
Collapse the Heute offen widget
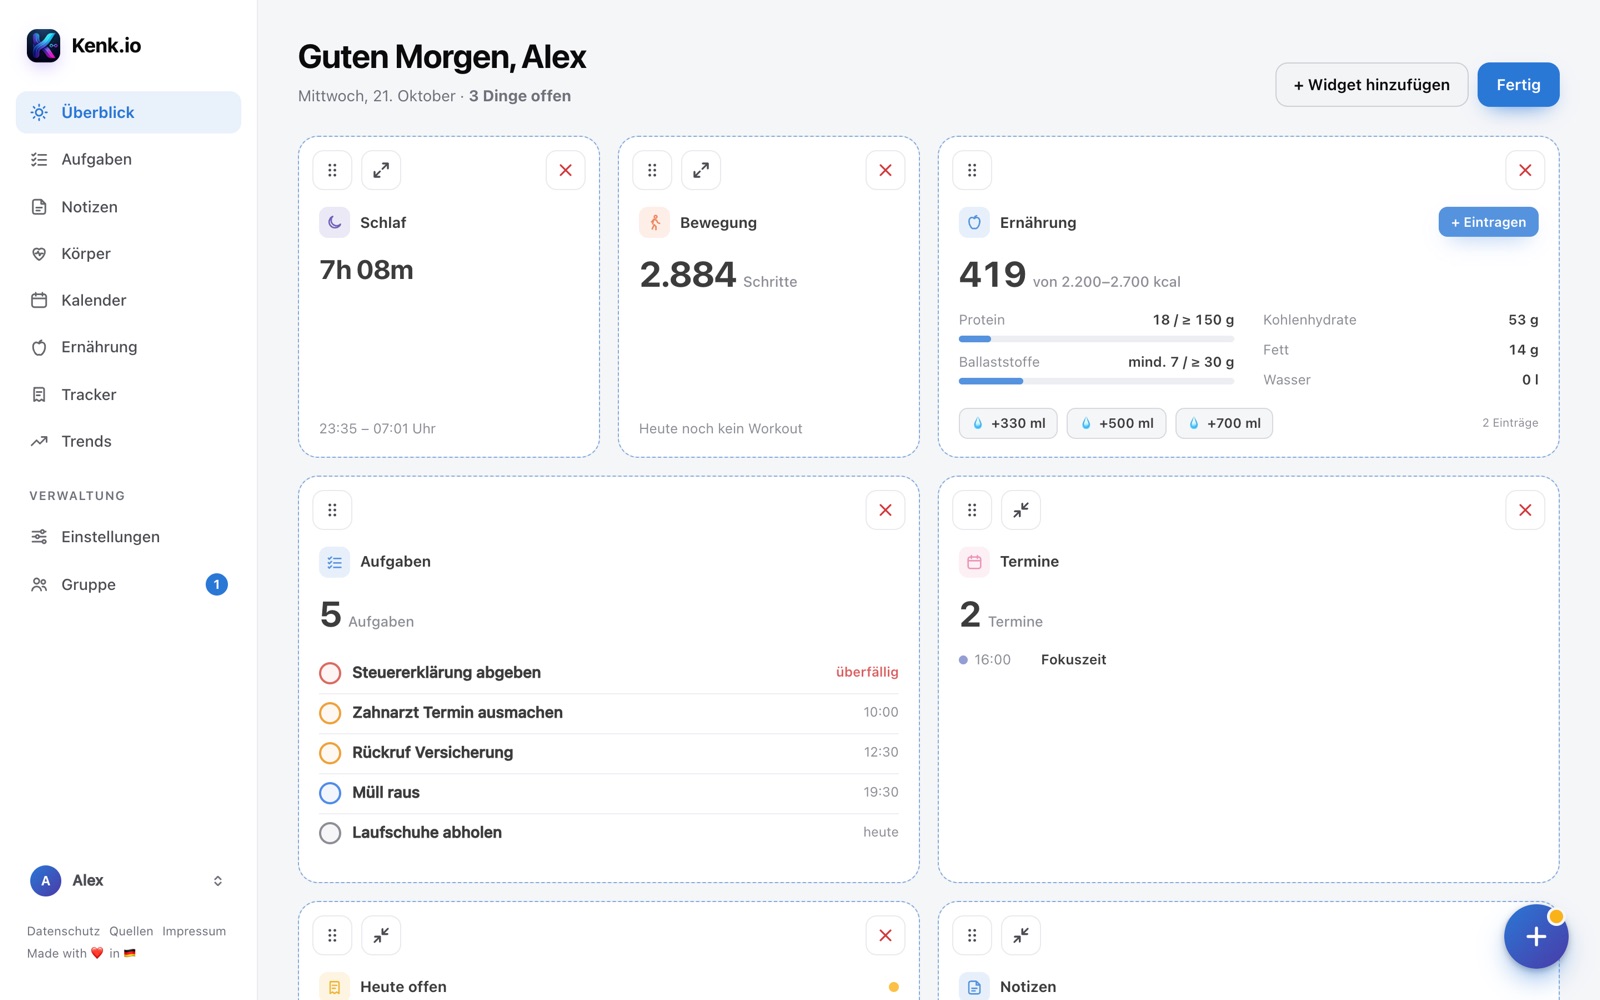pyautogui.click(x=381, y=935)
